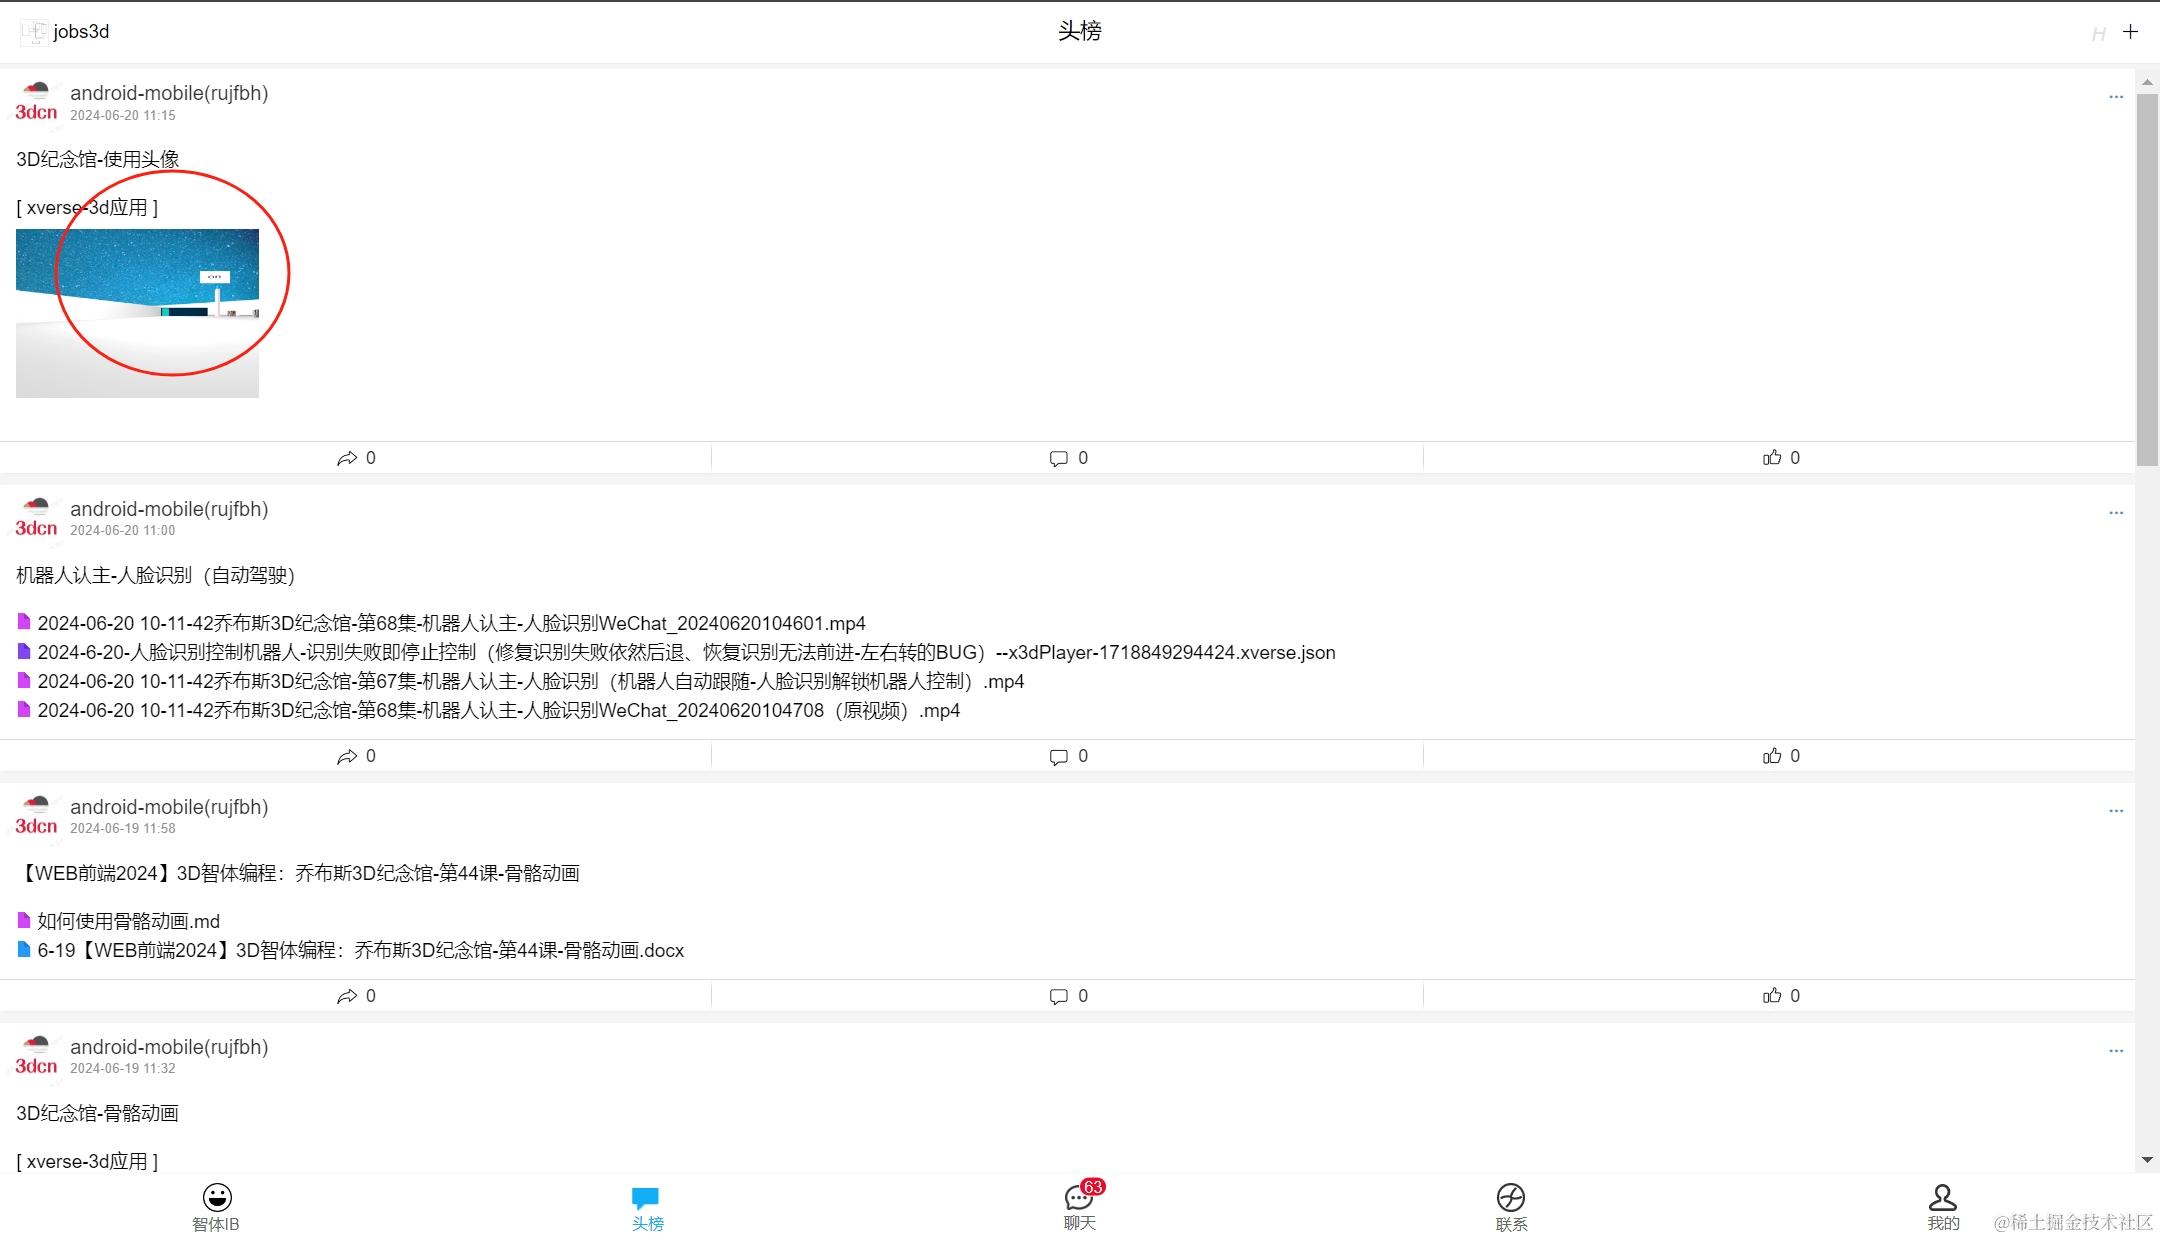Click the plus icon in top-right header
This screenshot has height=1239, width=2160.
point(2130,32)
